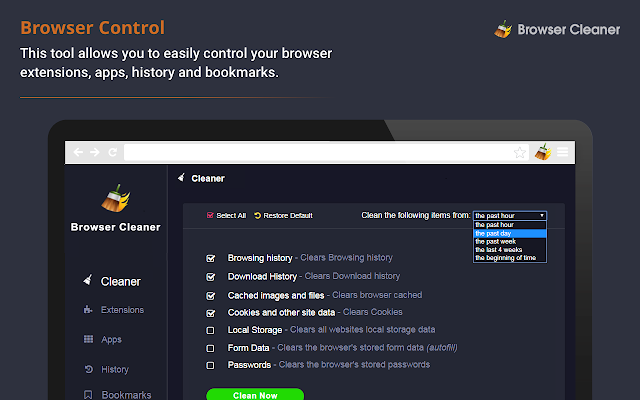
Task: Click the Bookmarks icon in sidebar
Action: point(88,395)
